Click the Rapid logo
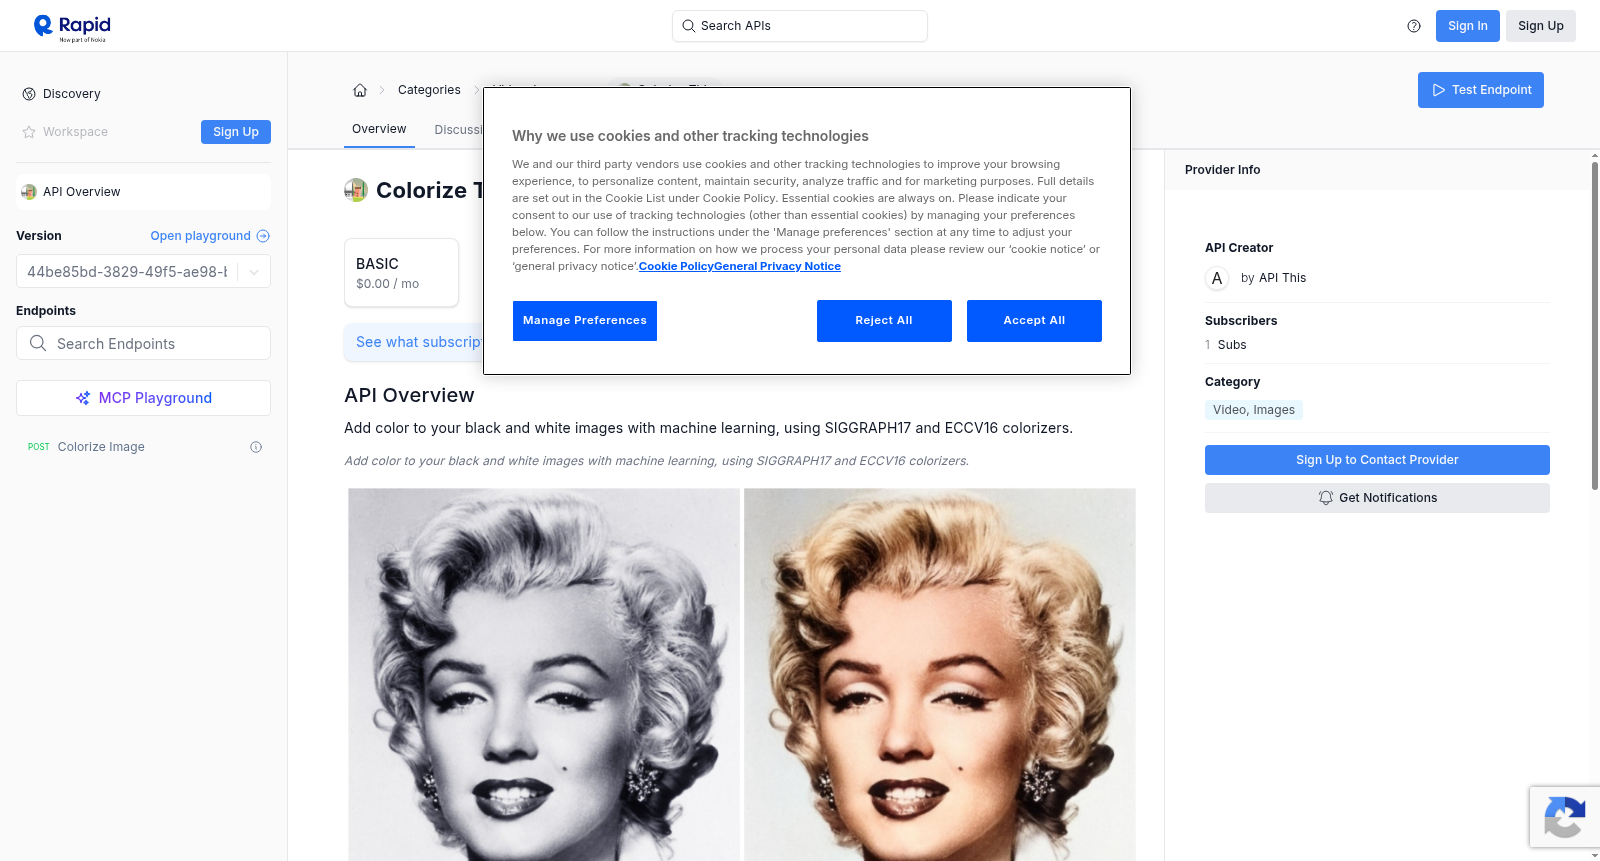1600x861 pixels. click(72, 27)
